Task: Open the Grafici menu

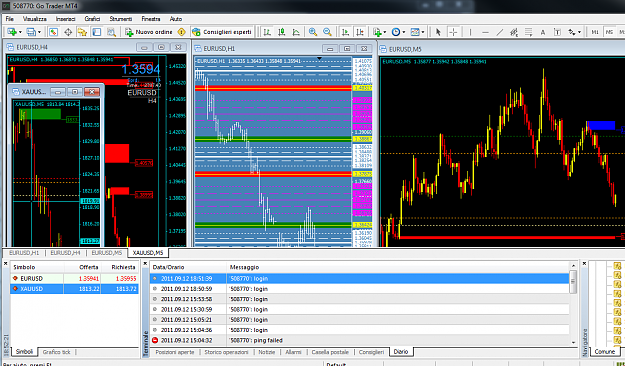Action: [92, 19]
